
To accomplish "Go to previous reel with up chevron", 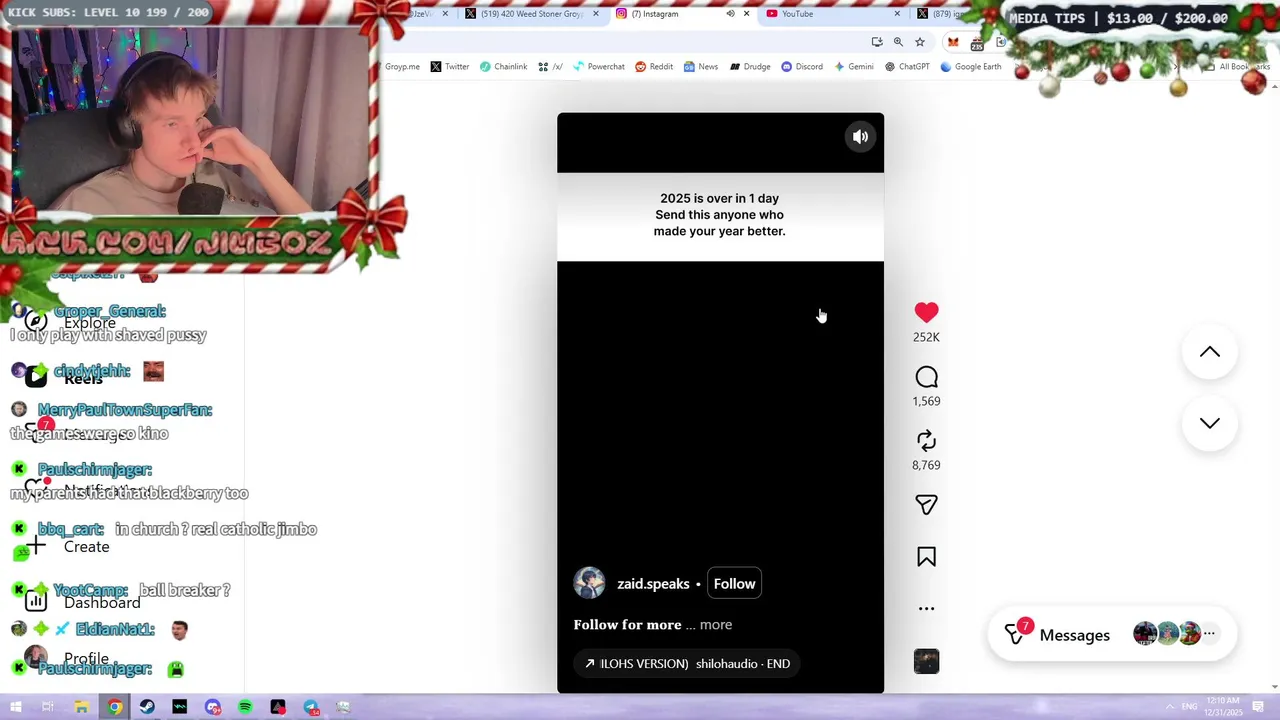I will point(1210,352).
